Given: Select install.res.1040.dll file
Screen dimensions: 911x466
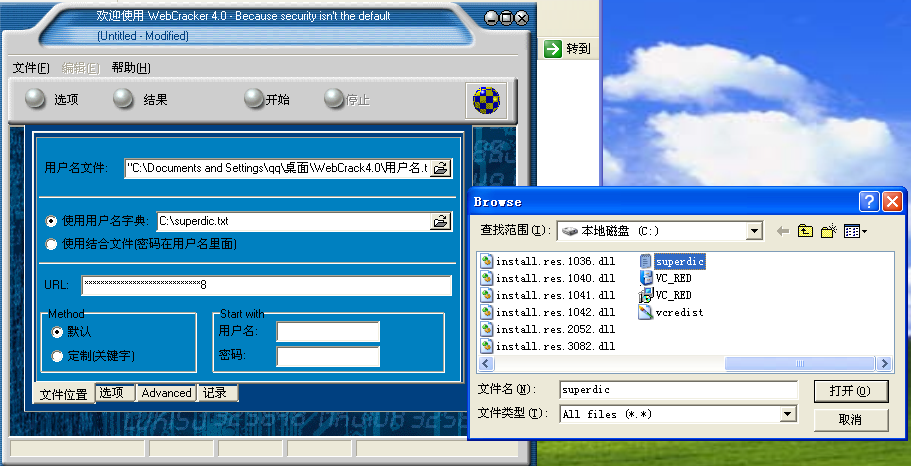Looking at the screenshot, I should [x=548, y=278].
